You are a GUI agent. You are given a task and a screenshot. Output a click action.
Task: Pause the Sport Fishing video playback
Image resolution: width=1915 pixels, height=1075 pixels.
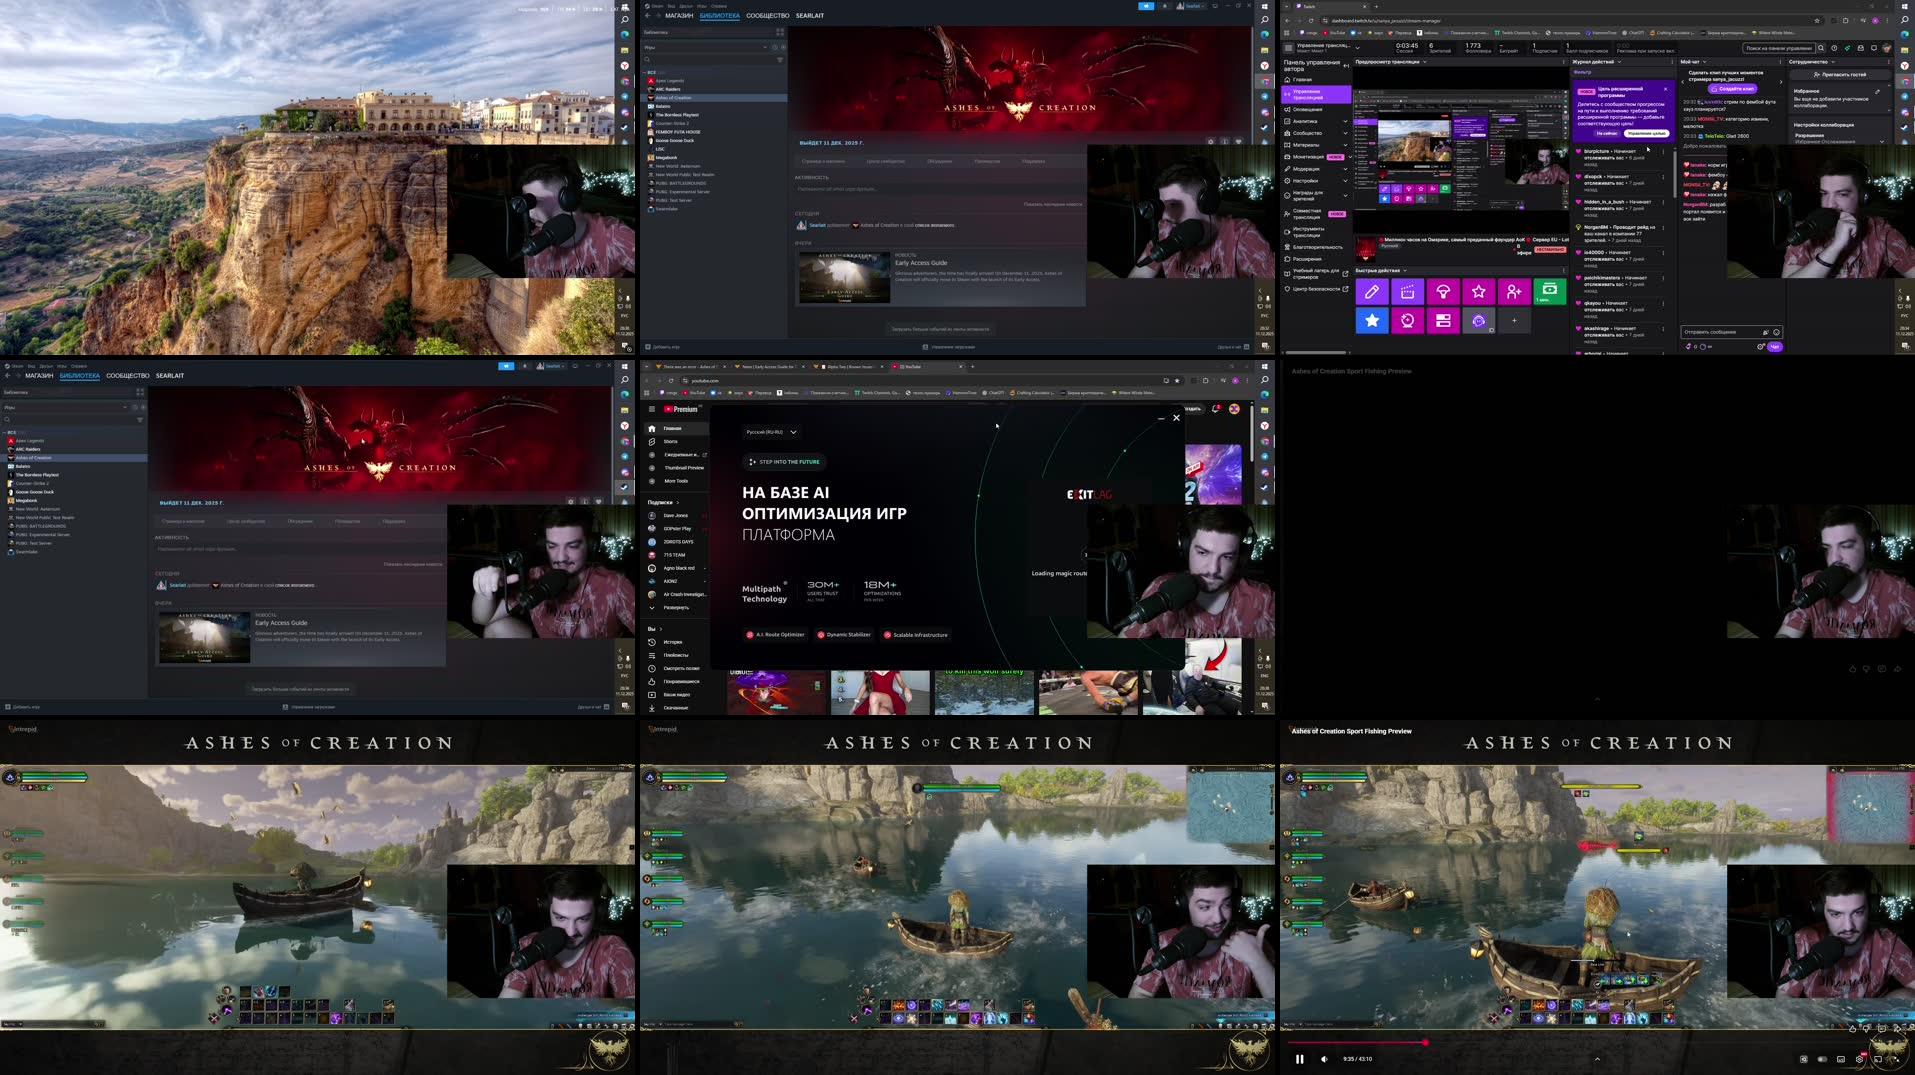tap(1300, 1059)
